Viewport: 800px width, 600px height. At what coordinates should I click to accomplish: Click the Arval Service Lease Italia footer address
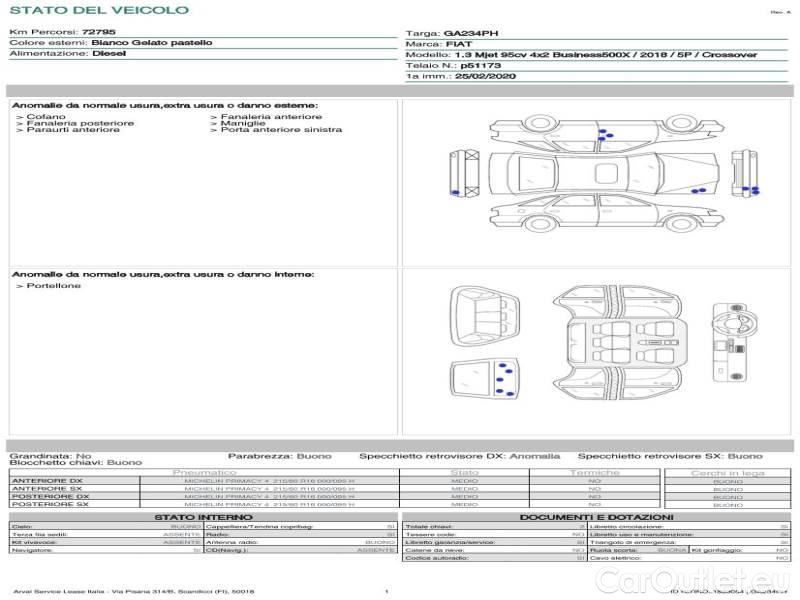click(x=134, y=591)
